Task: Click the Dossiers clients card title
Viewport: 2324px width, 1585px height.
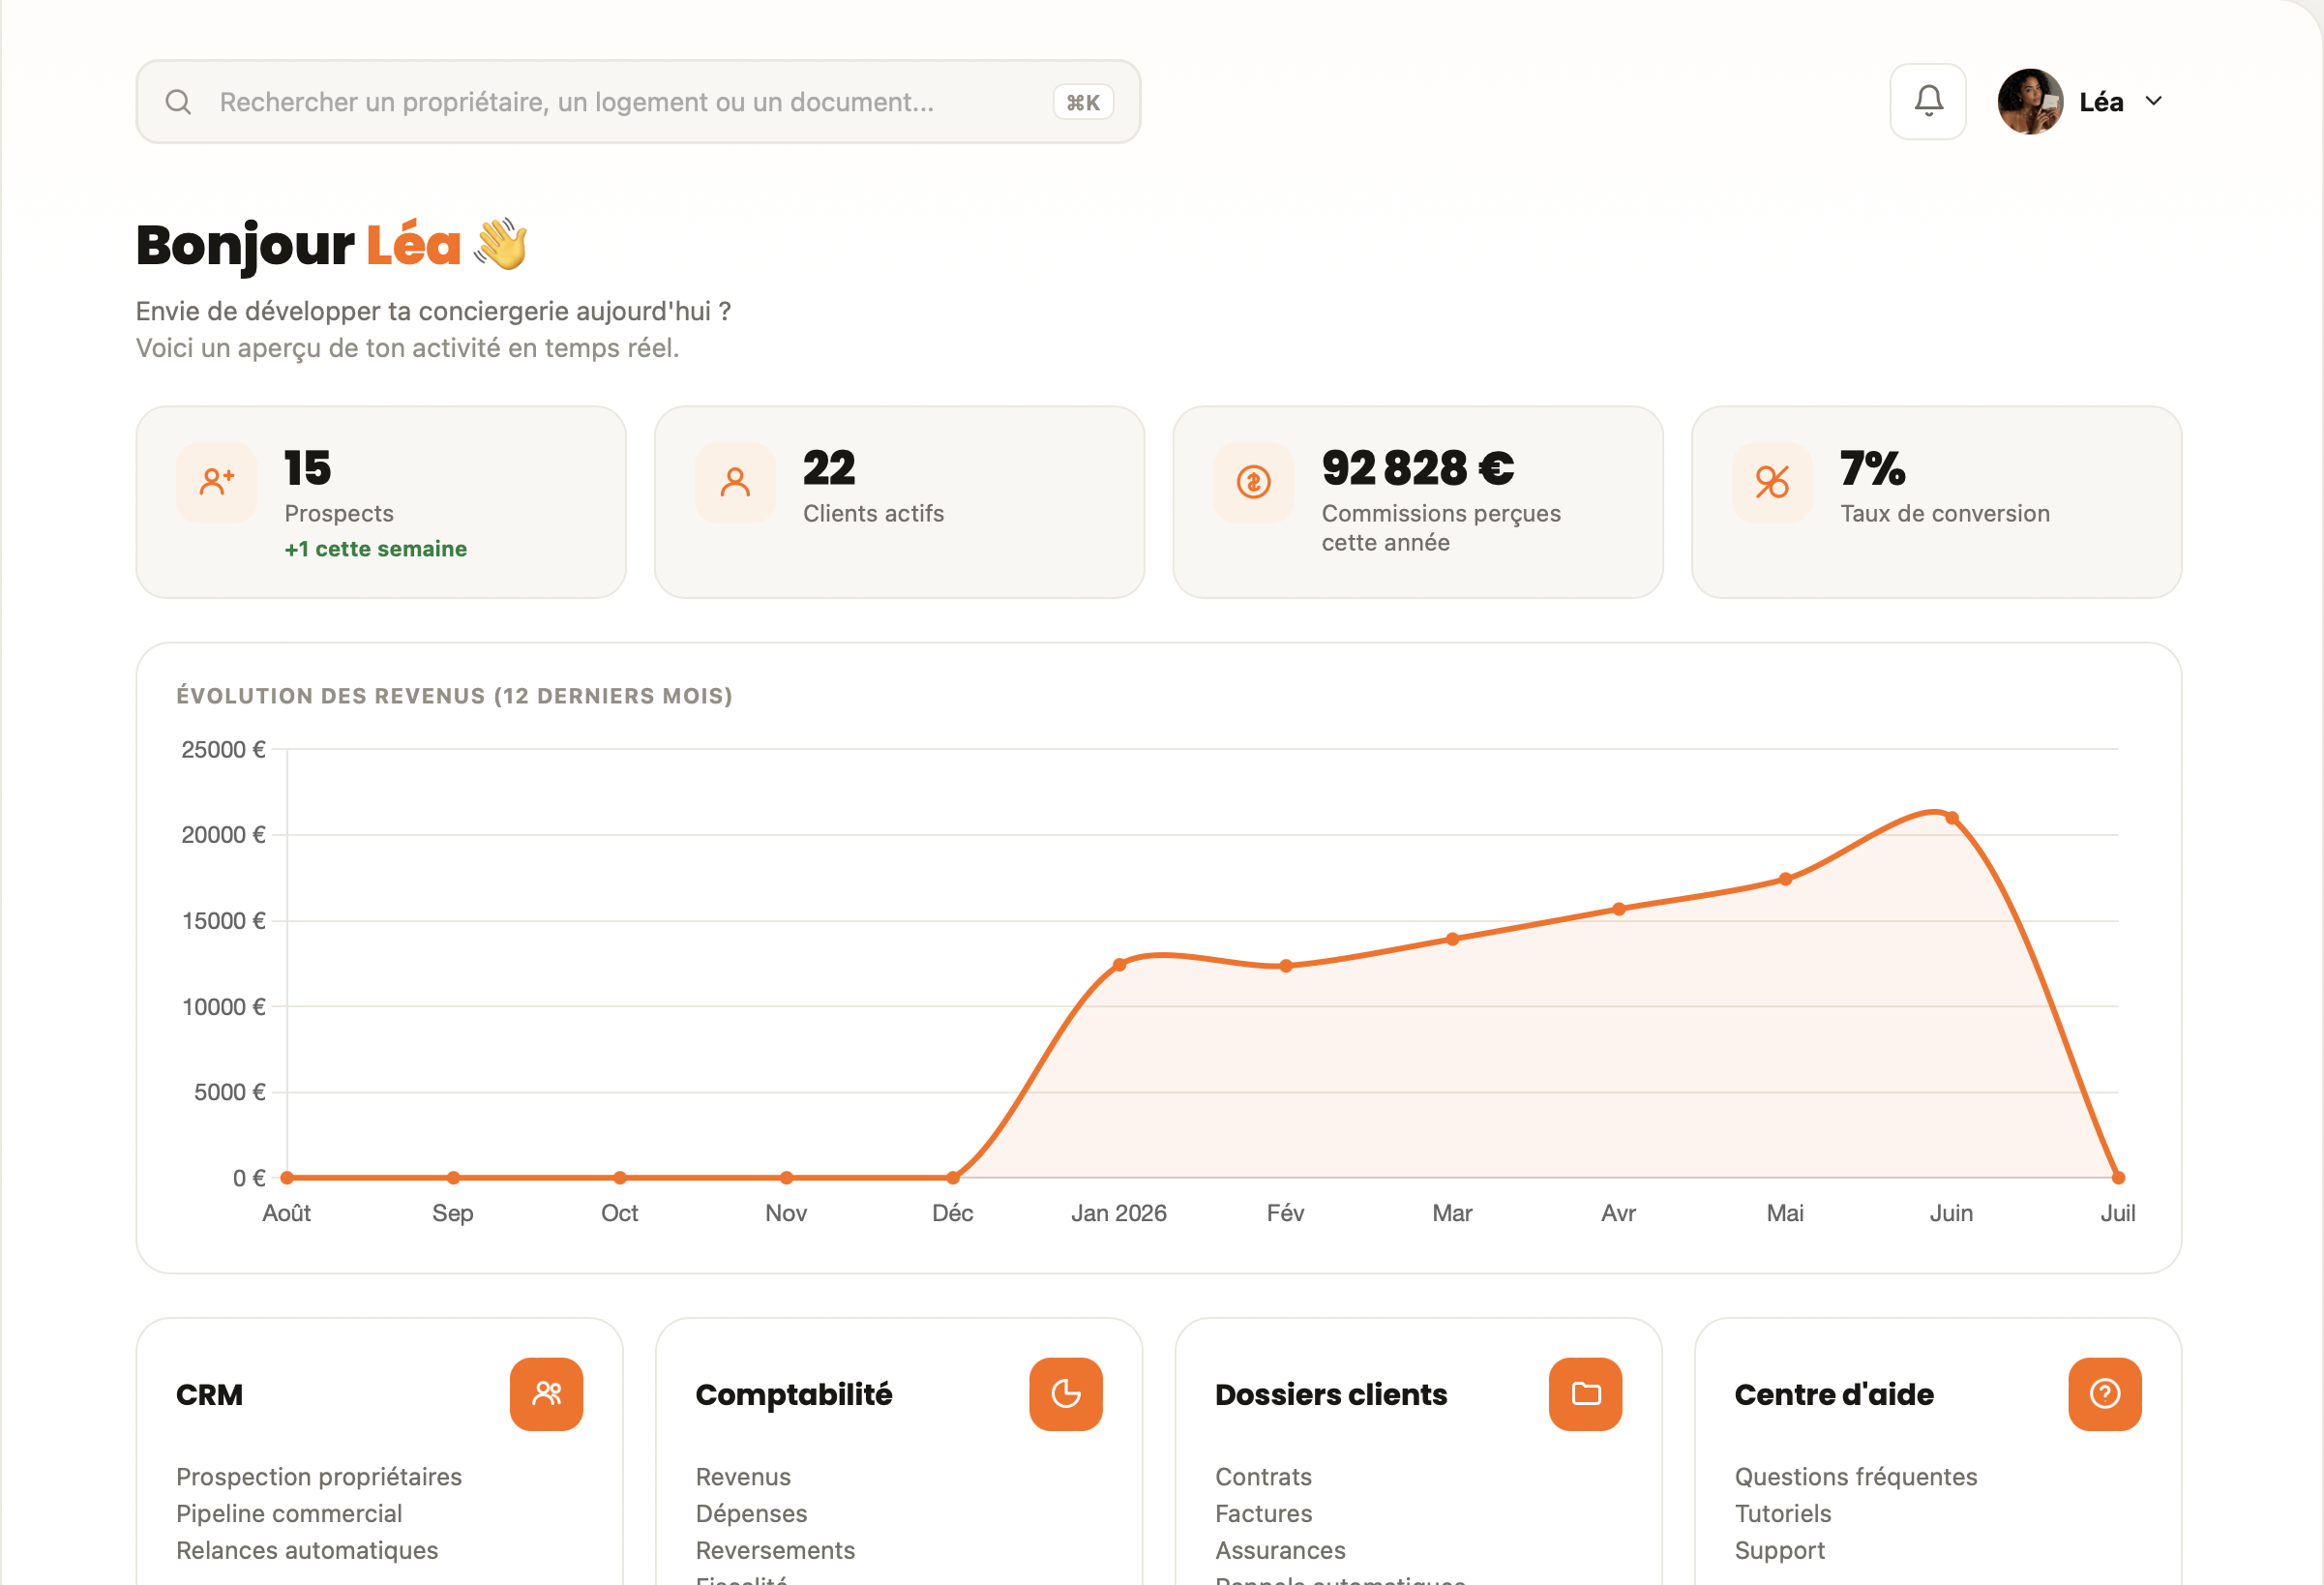Action: click(1331, 1394)
